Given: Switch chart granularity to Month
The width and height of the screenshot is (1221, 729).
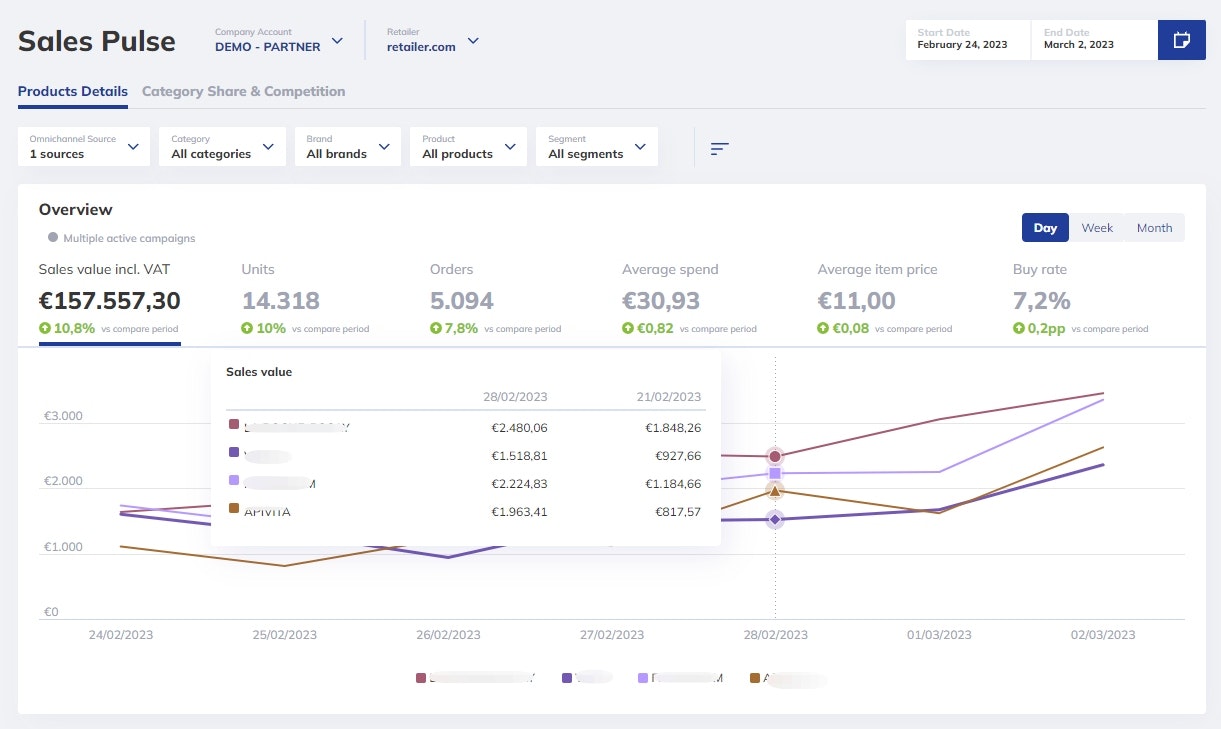Looking at the screenshot, I should coord(1154,228).
